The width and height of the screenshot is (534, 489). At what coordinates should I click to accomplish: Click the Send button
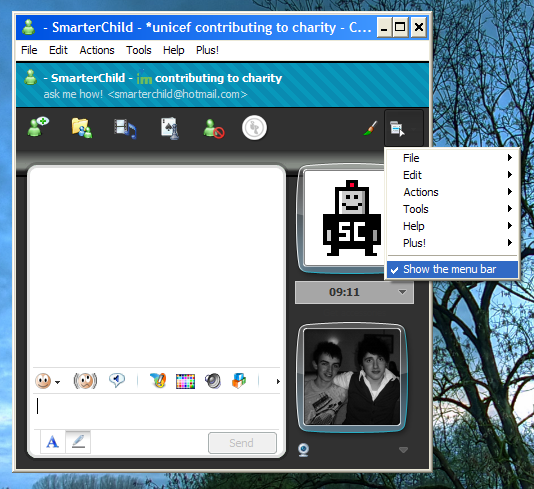coord(242,443)
